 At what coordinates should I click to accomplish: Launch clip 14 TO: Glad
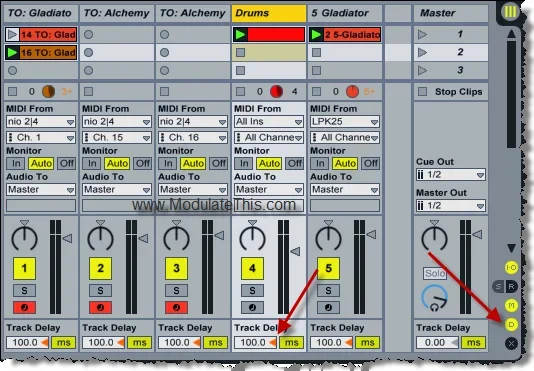point(12,34)
